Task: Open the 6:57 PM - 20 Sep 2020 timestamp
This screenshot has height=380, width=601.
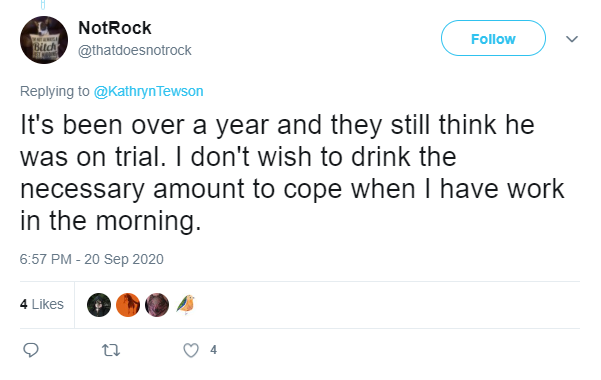Action: 92,259
